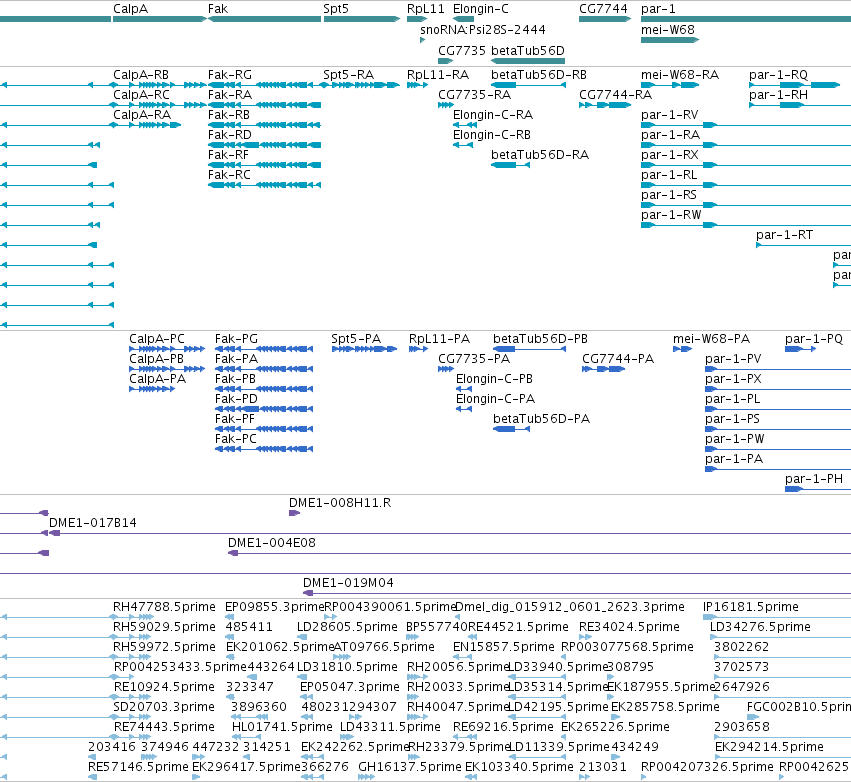Viewport: 851px width, 782px height.
Task: Select the Fak-RC transcript label
Action: pyautogui.click(x=229, y=175)
